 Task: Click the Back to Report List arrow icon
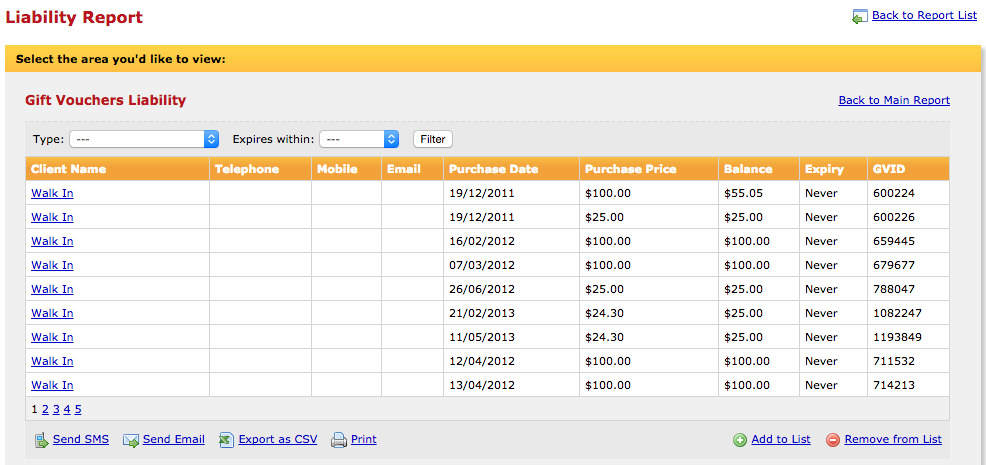[860, 17]
